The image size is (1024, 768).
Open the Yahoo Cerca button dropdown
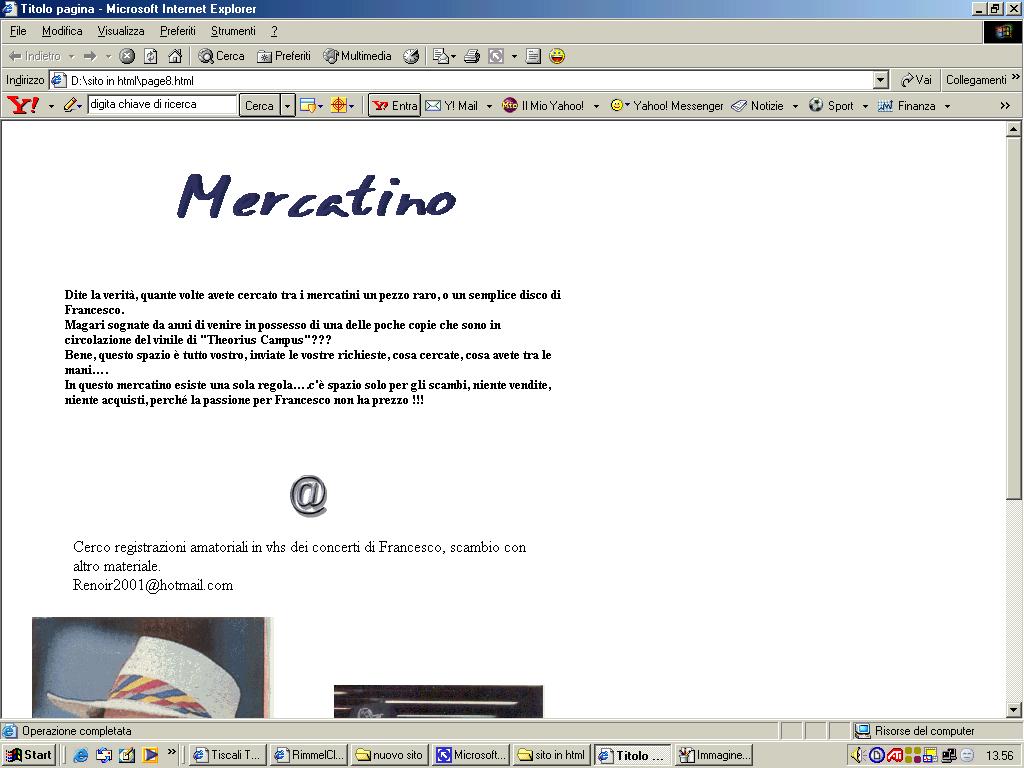pos(287,105)
